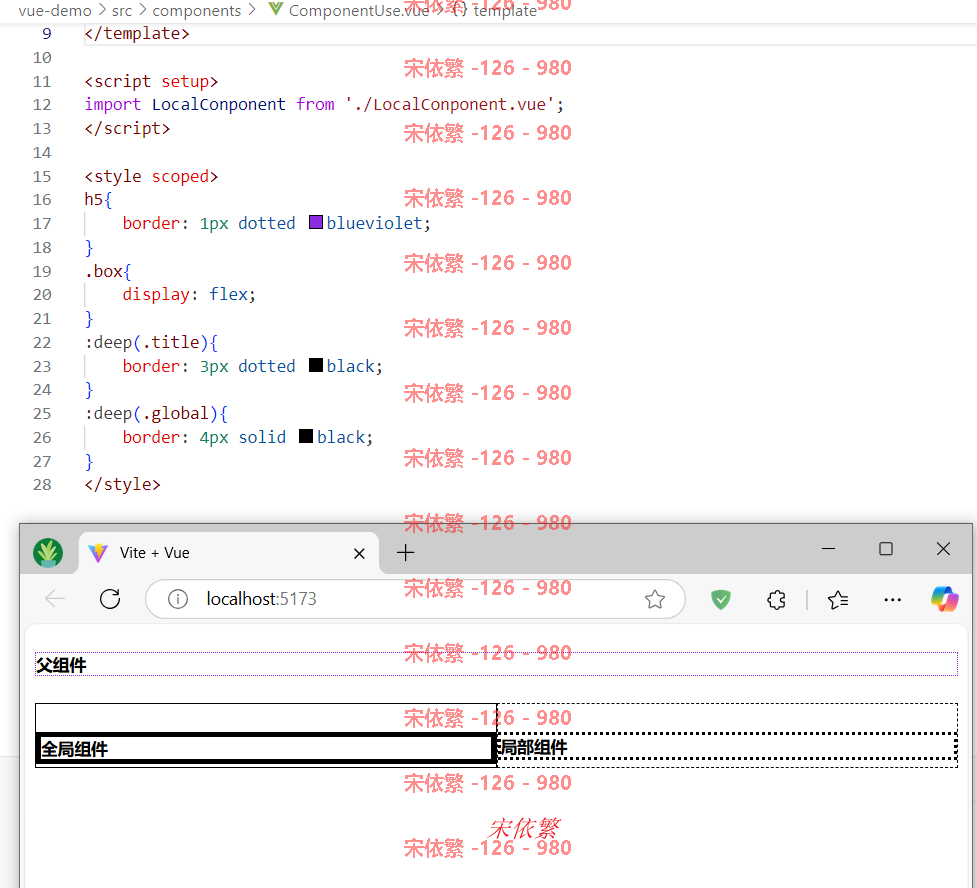
Task: Click the display: flex declaration
Action: pyautogui.click(x=189, y=294)
